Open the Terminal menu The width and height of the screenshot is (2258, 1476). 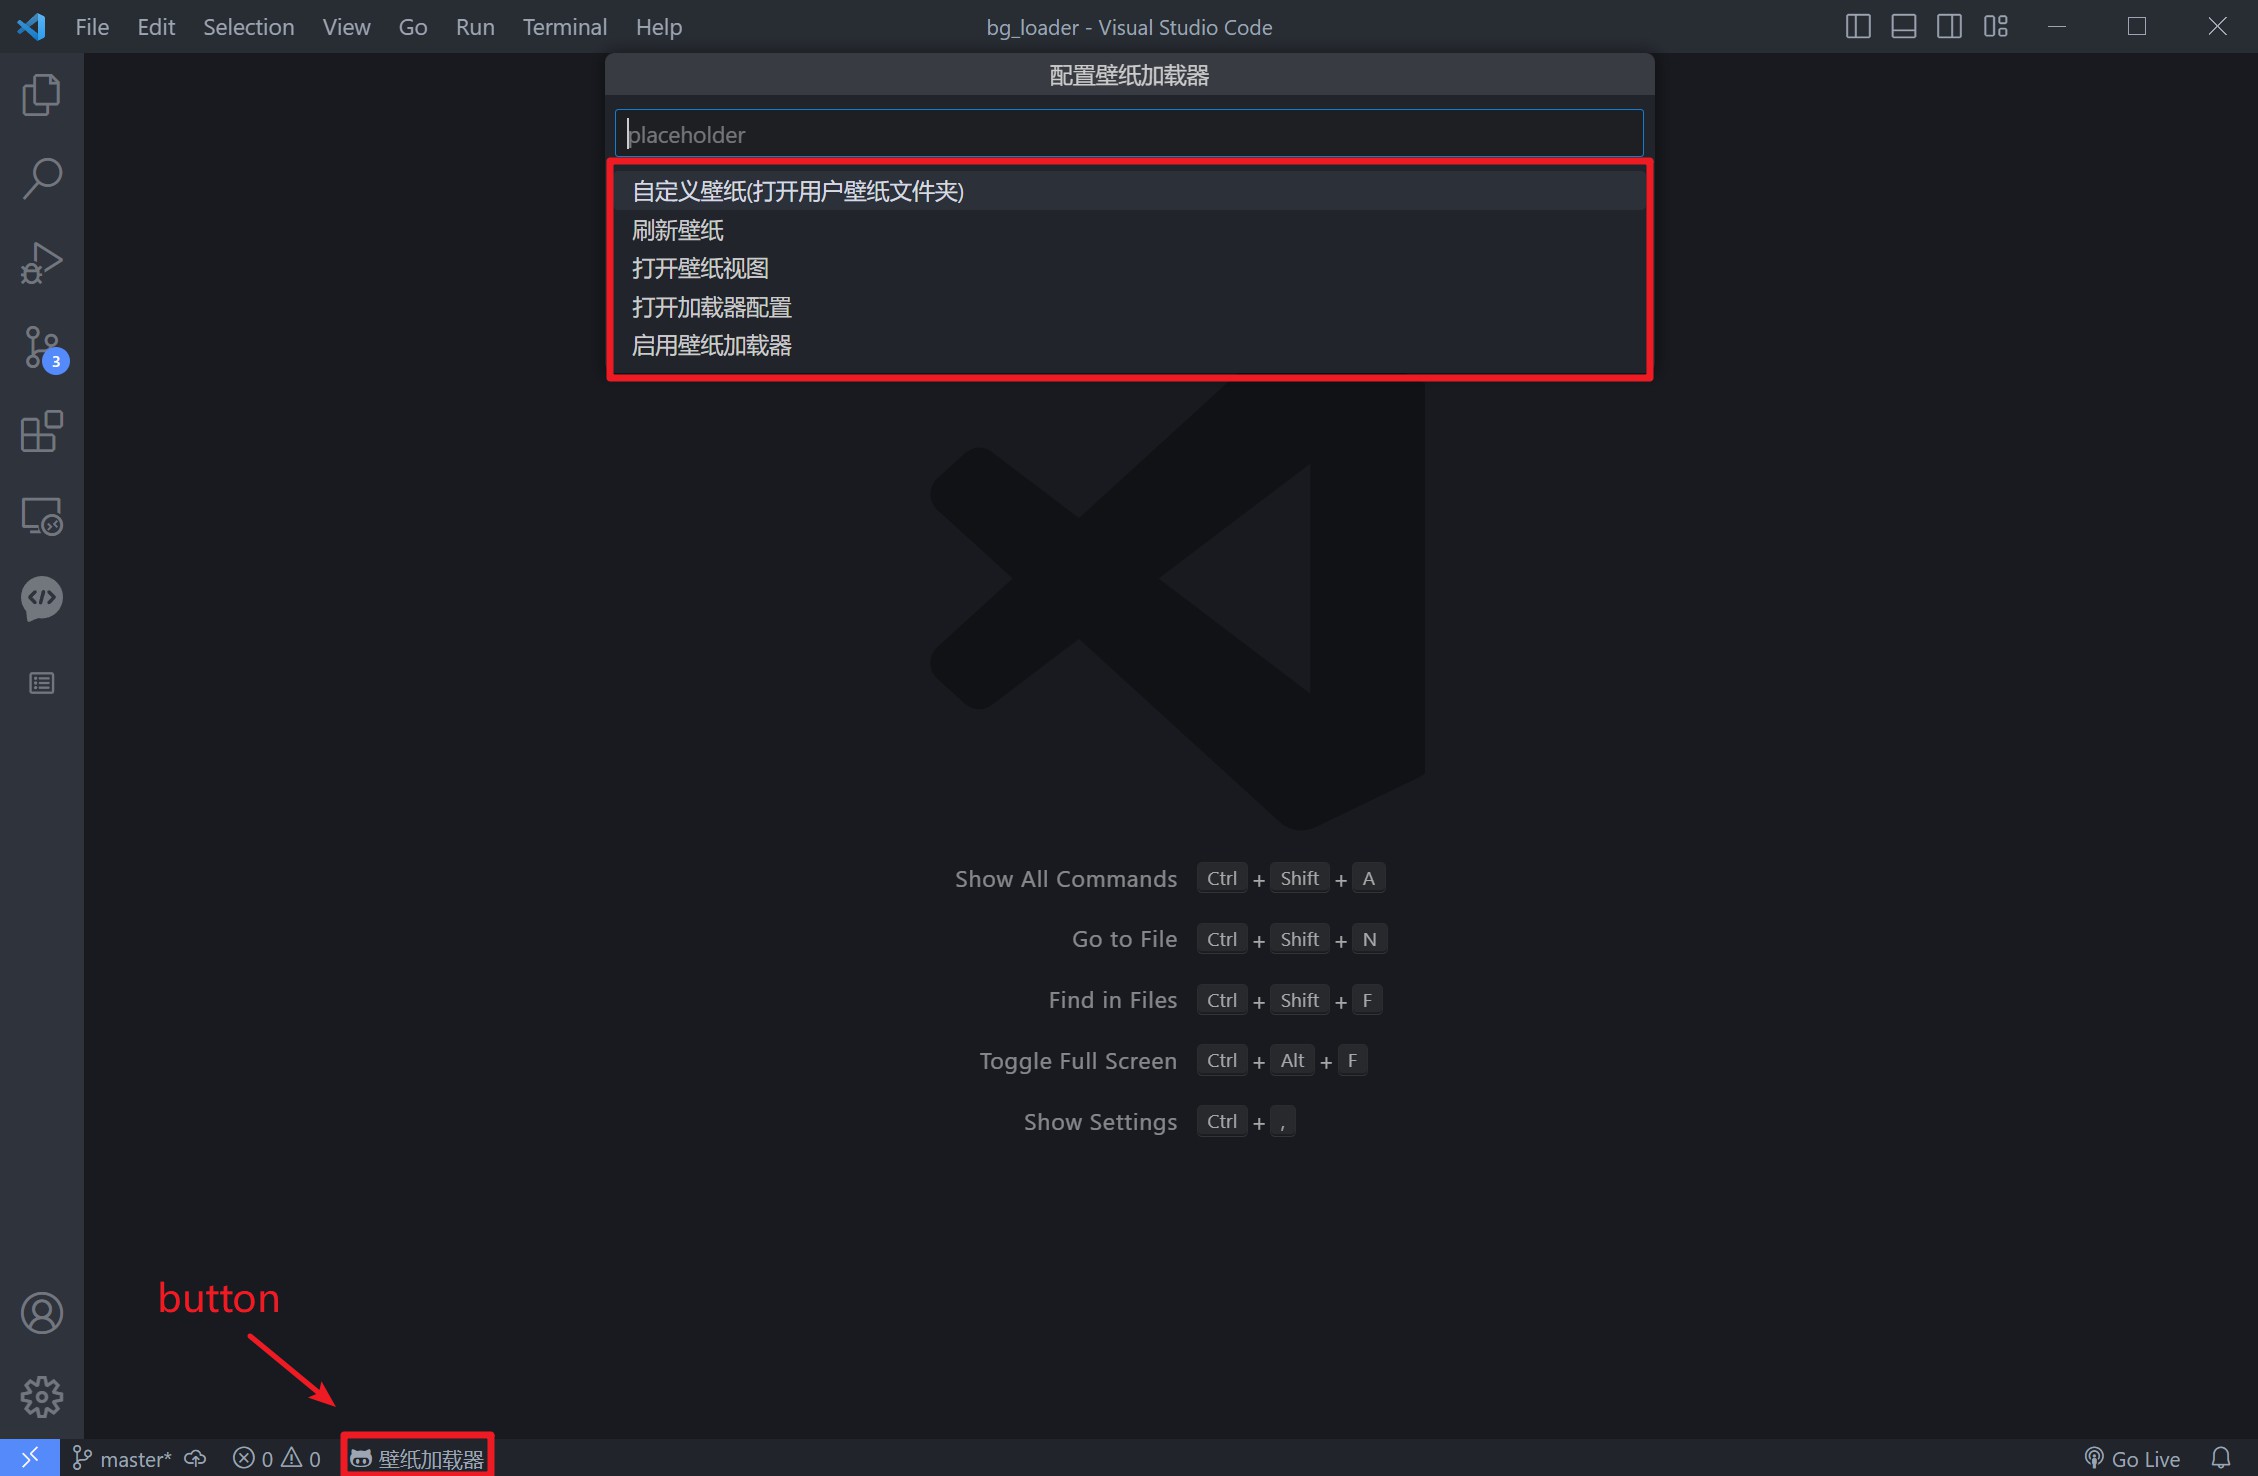[564, 27]
